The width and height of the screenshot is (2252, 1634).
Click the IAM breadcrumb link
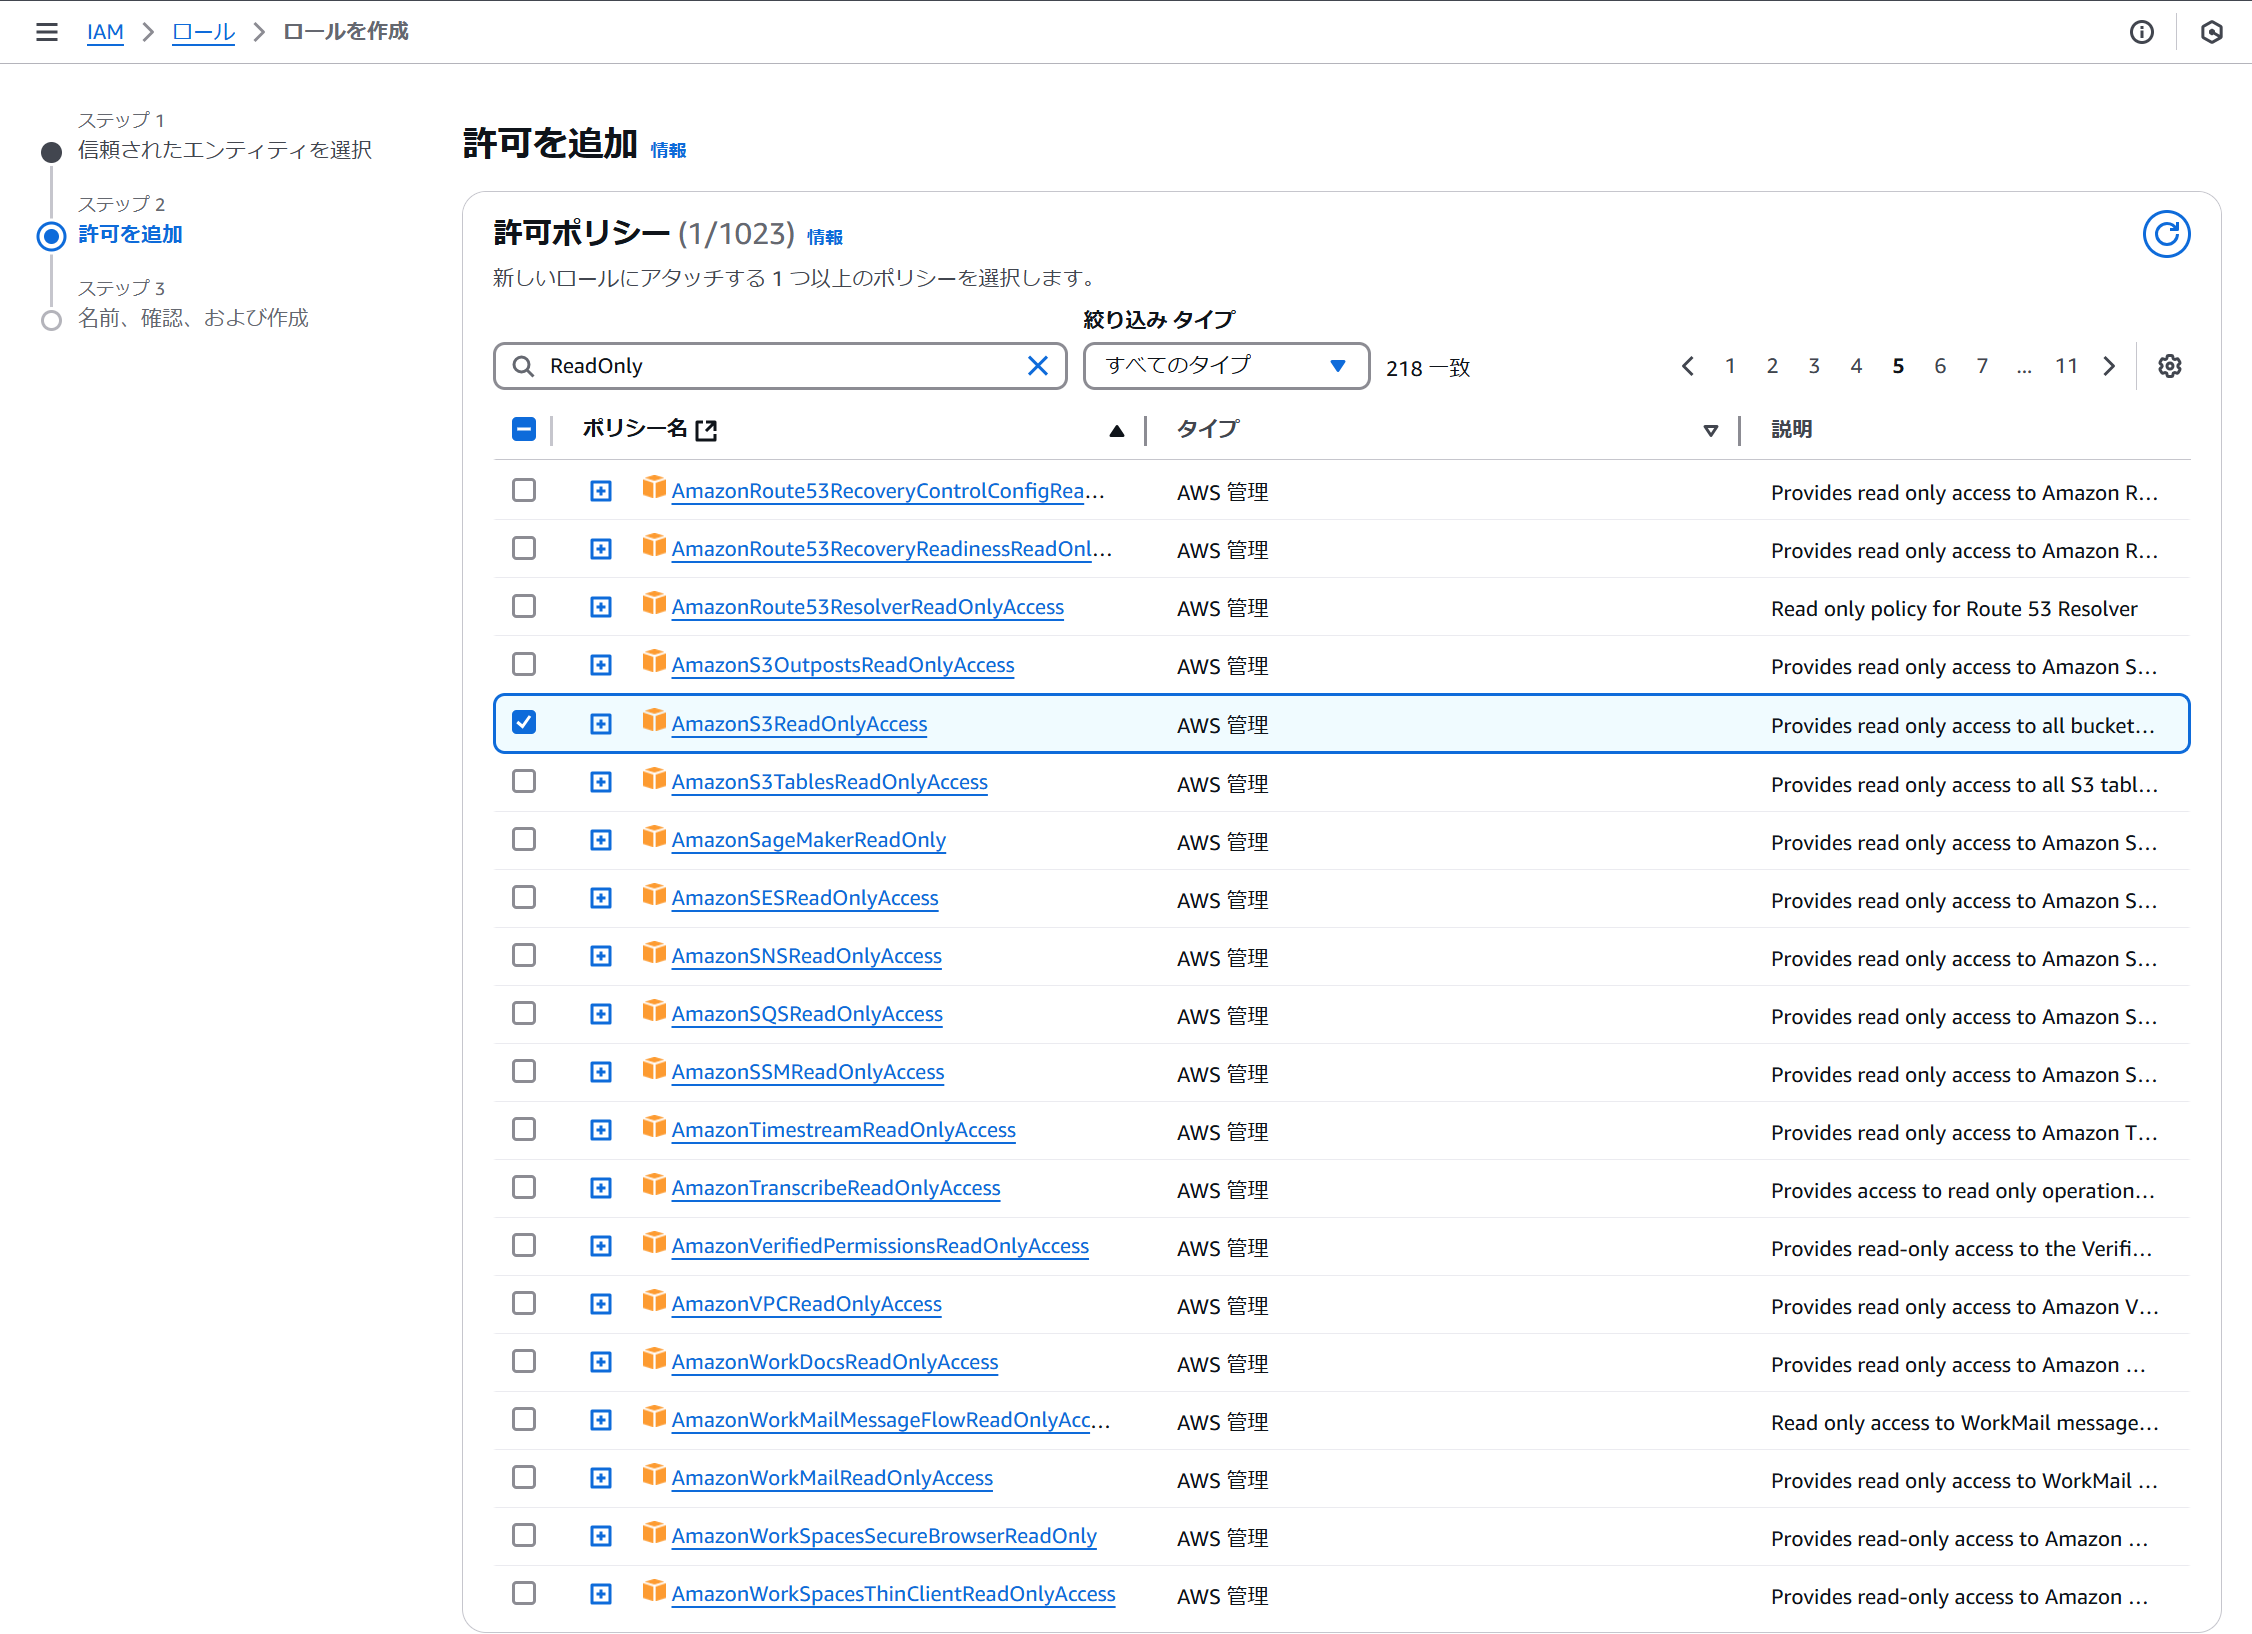tap(105, 32)
